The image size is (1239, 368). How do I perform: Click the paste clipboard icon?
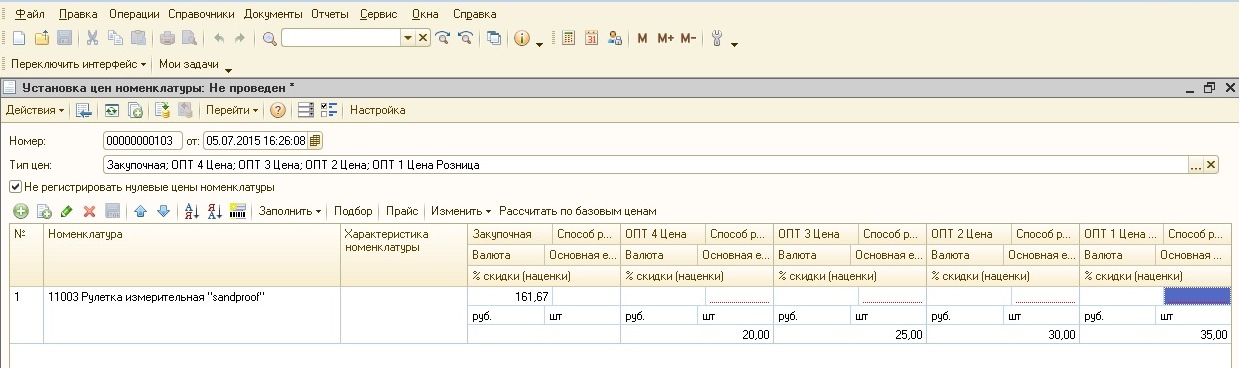(x=138, y=39)
